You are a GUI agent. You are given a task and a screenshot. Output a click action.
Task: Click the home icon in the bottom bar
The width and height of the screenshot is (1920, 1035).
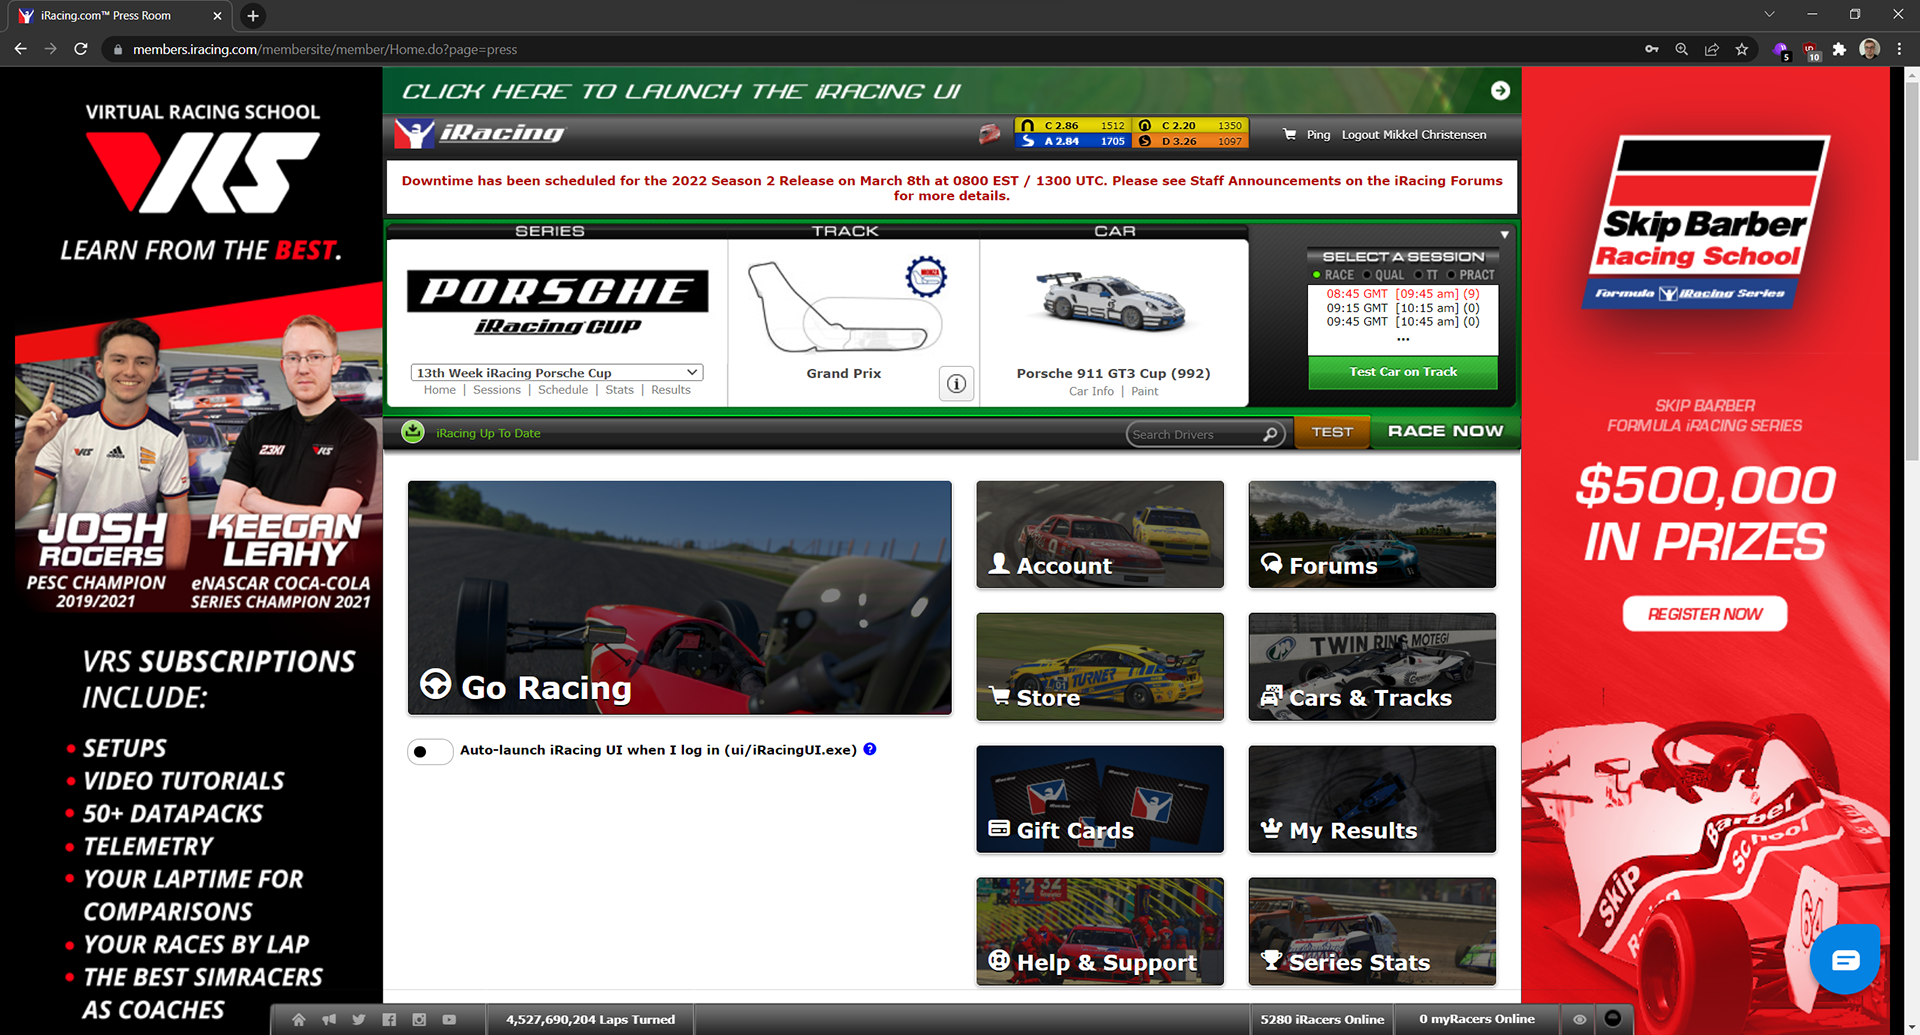[298, 1020]
